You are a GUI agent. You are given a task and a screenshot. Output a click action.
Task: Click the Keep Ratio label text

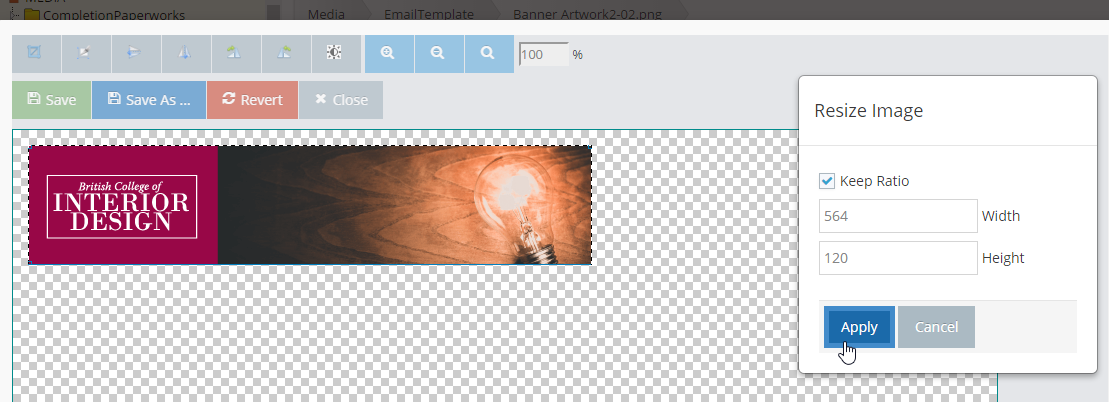coord(874,181)
